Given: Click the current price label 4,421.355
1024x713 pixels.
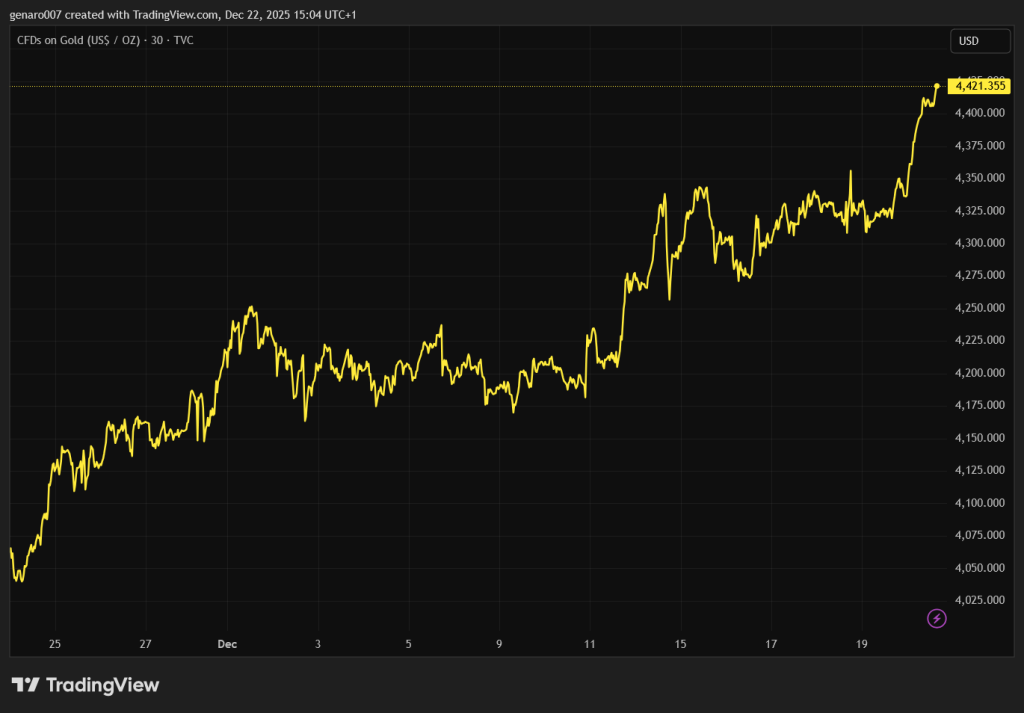Looking at the screenshot, I should 980,86.
